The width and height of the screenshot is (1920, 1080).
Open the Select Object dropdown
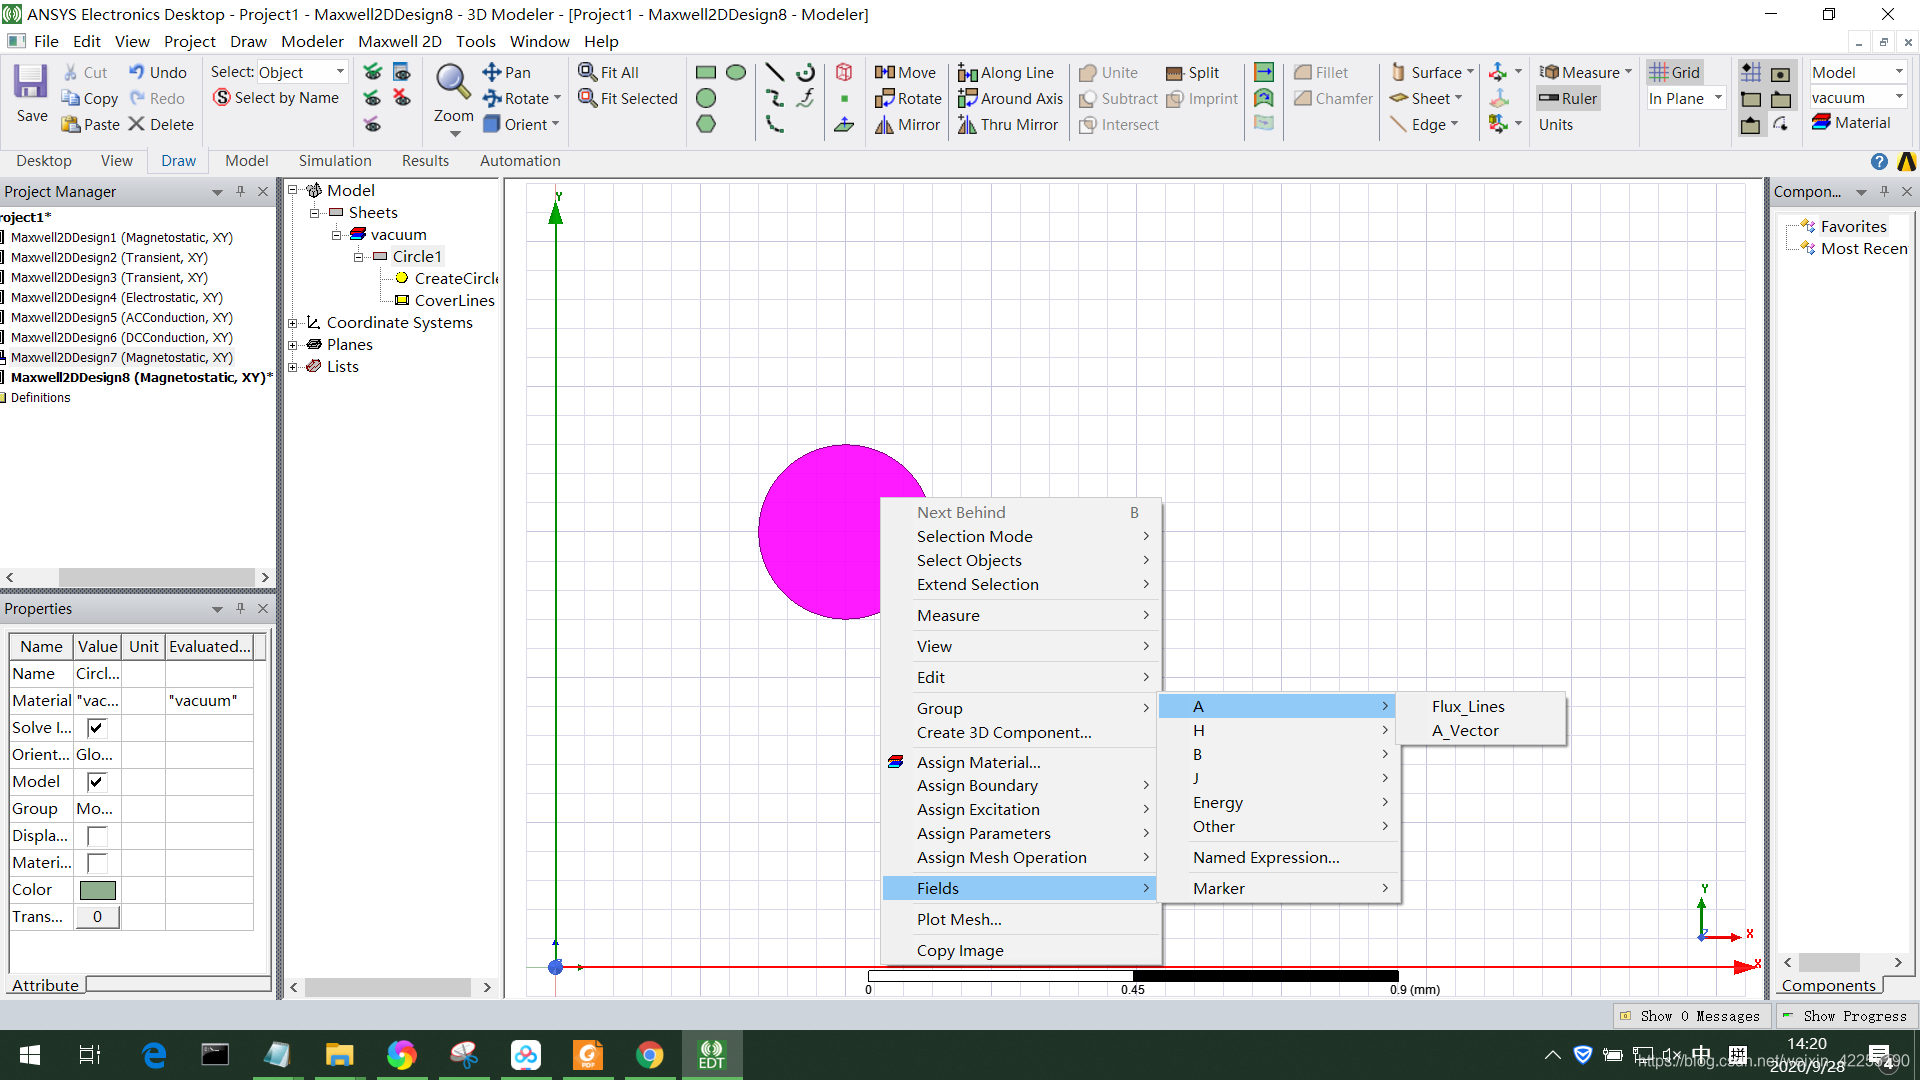[339, 72]
